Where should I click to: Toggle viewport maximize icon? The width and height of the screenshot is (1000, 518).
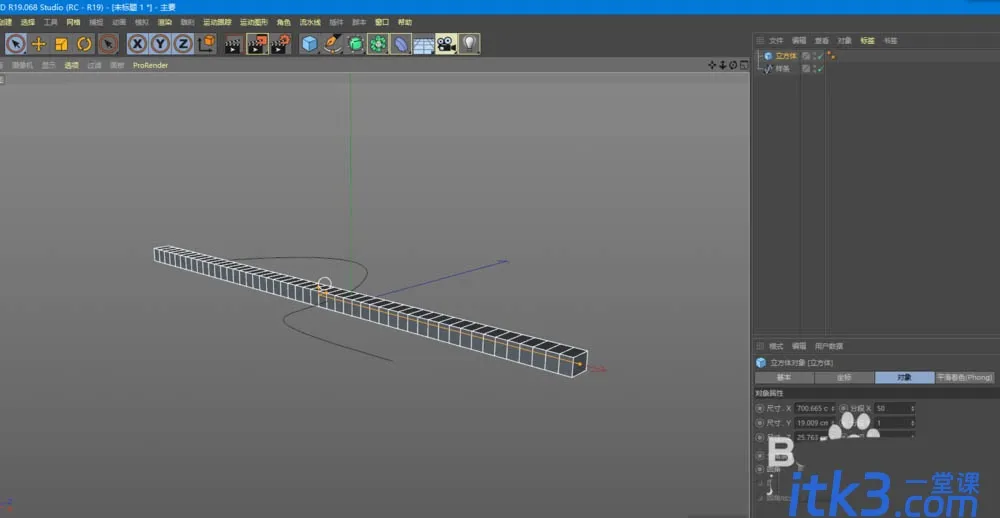(x=744, y=65)
